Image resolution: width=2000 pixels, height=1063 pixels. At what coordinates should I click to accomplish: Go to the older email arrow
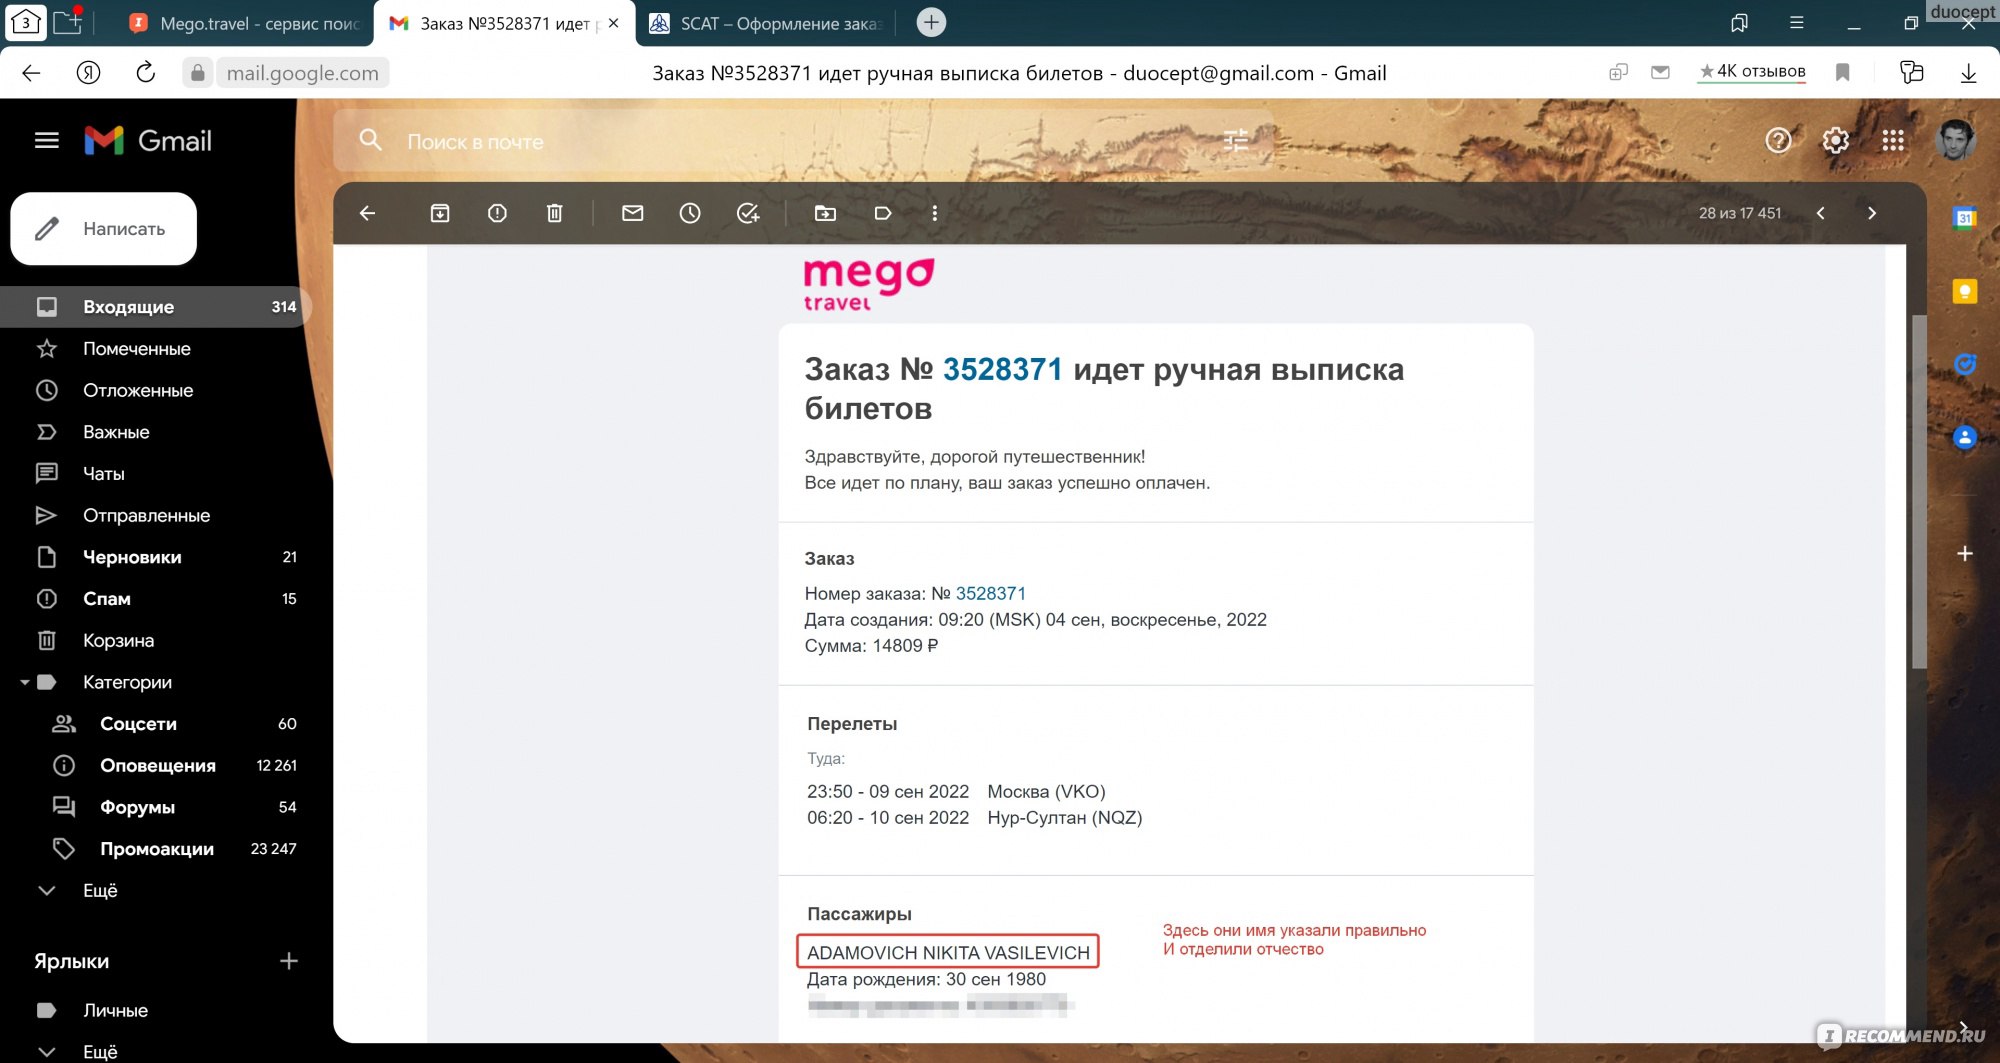1872,213
